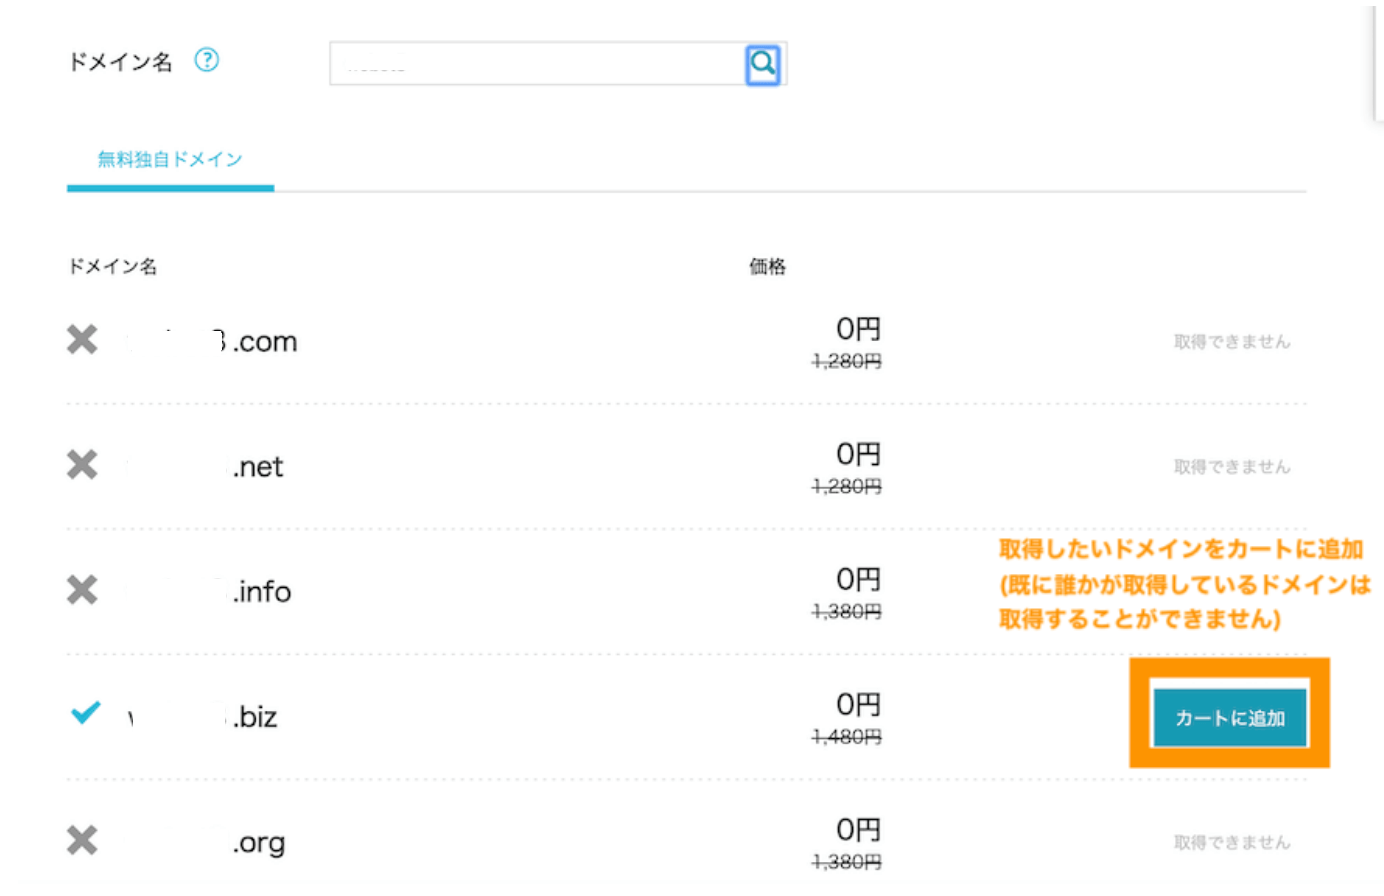The image size is (1384, 896).
Task: Click 取得できません label for .org
Action: click(1231, 843)
